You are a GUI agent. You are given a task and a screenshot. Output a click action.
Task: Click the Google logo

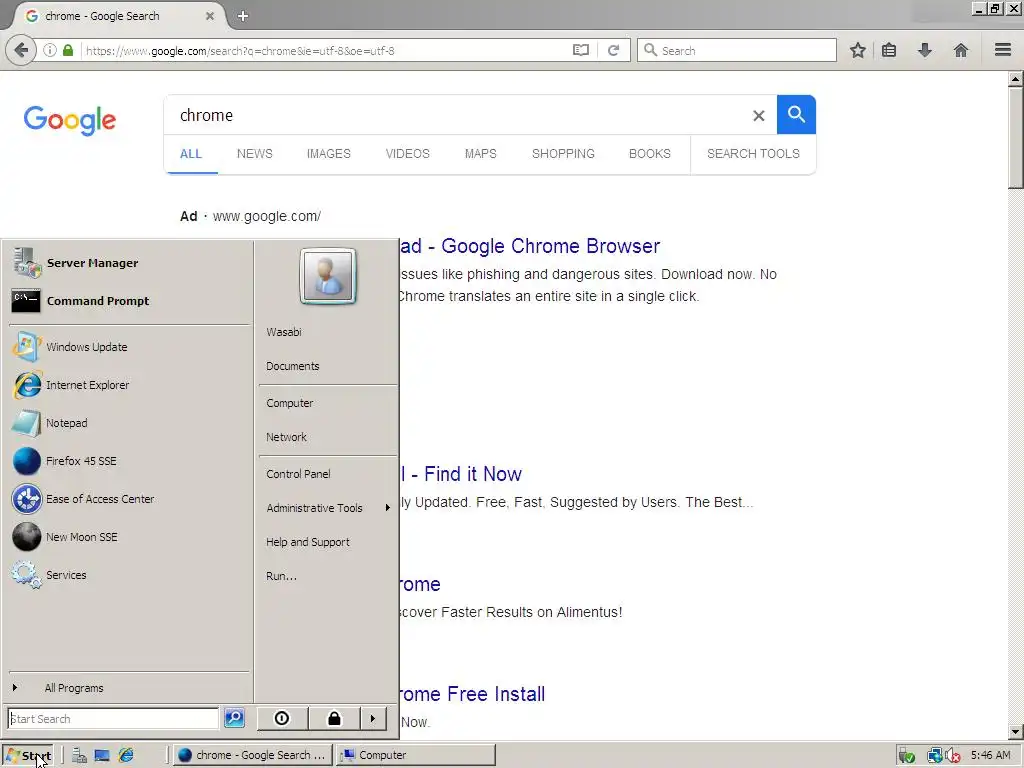70,120
